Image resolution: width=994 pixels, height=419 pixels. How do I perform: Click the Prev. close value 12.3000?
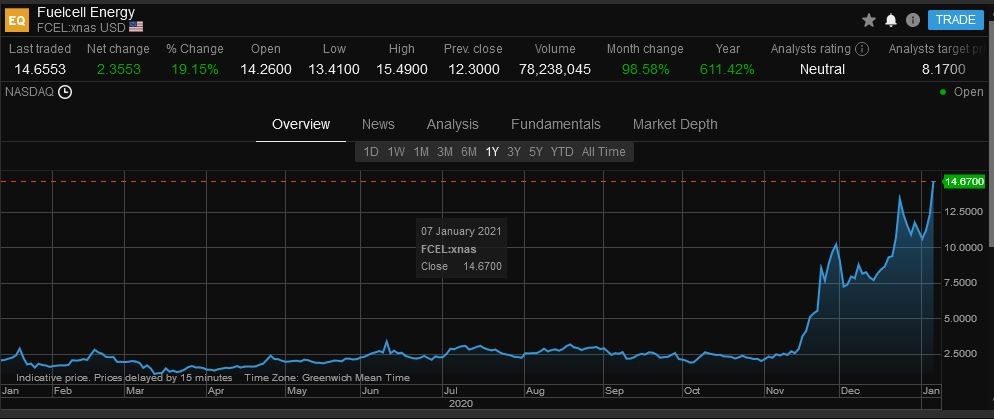474,70
